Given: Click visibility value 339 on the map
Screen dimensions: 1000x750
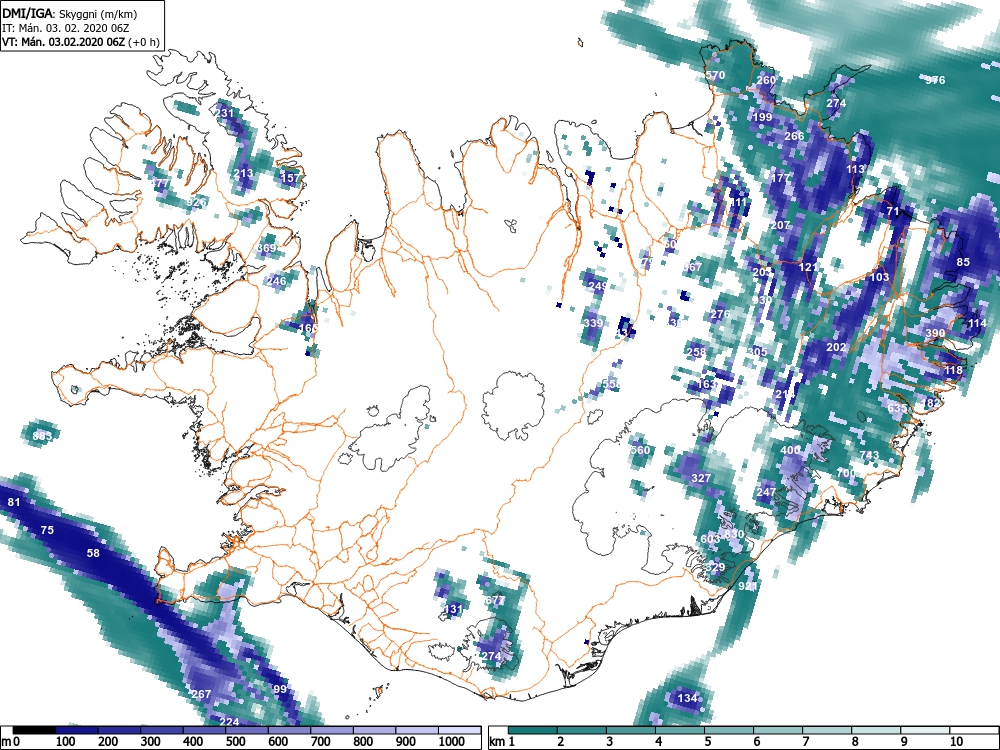Looking at the screenshot, I should pyautogui.click(x=593, y=323).
